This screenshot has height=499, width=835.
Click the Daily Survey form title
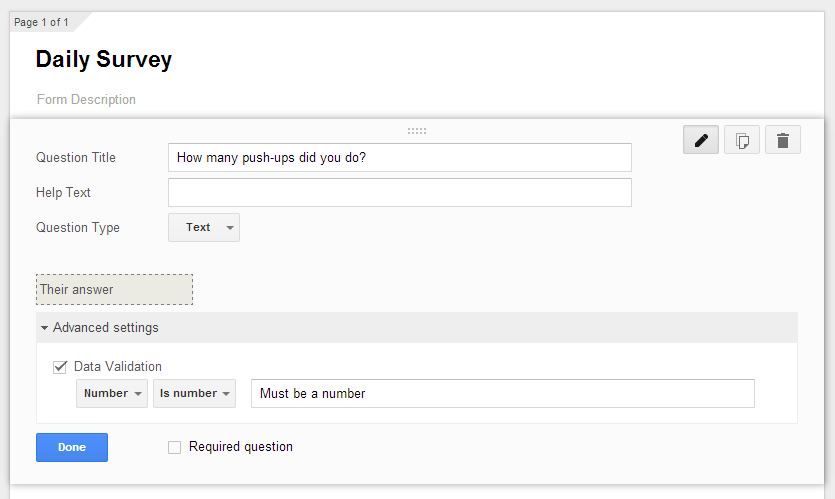104,59
